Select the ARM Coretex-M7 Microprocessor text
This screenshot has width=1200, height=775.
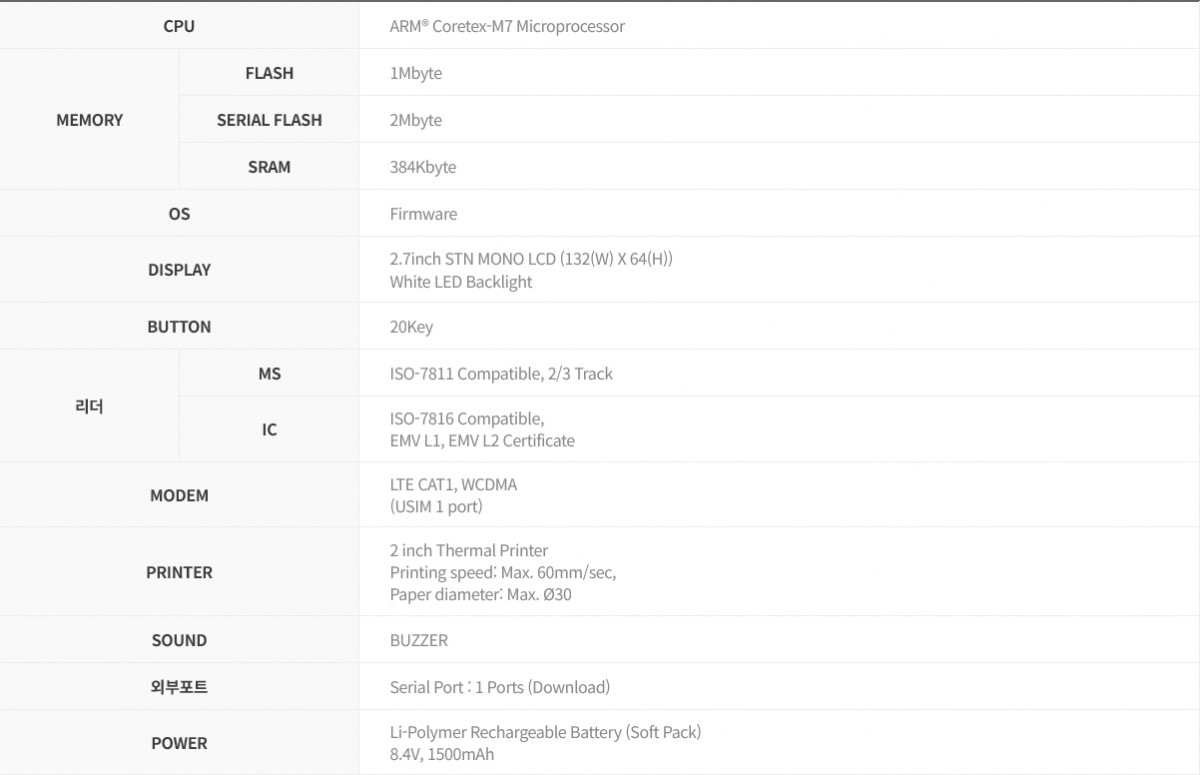(x=507, y=26)
